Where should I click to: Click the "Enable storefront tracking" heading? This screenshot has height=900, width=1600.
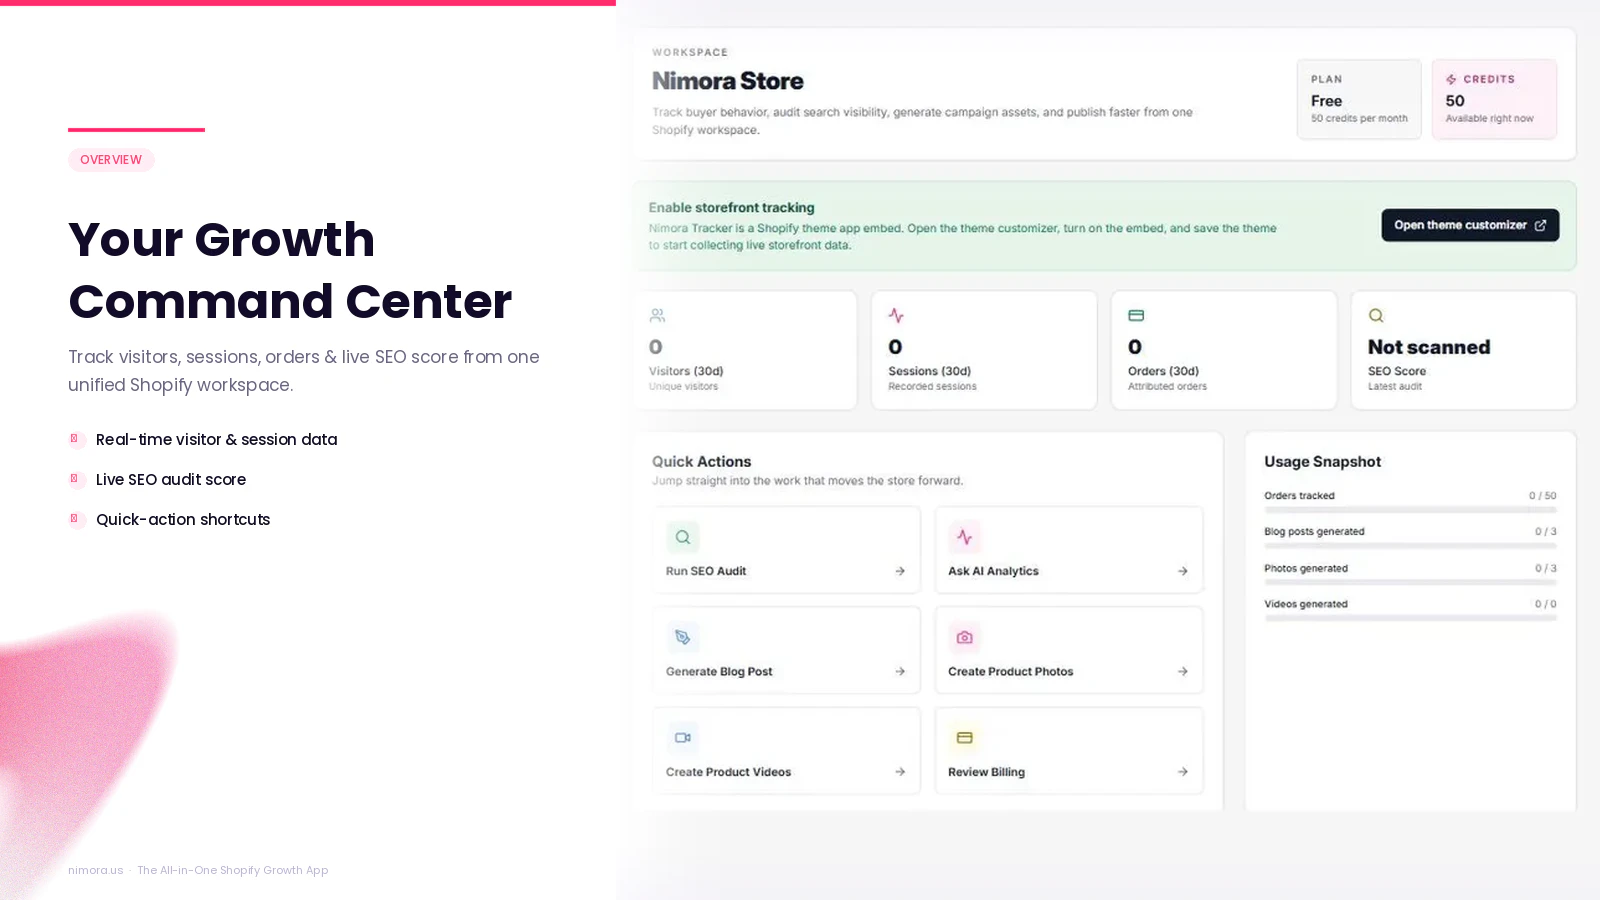[x=732, y=208]
